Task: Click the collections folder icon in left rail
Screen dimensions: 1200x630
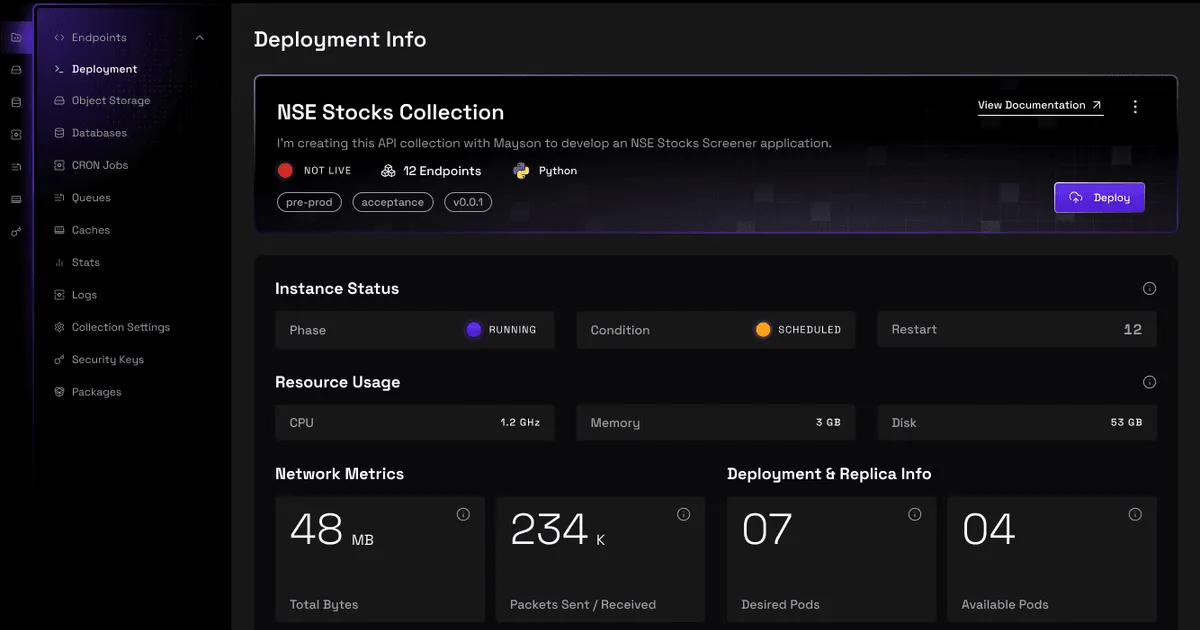Action: (x=16, y=38)
